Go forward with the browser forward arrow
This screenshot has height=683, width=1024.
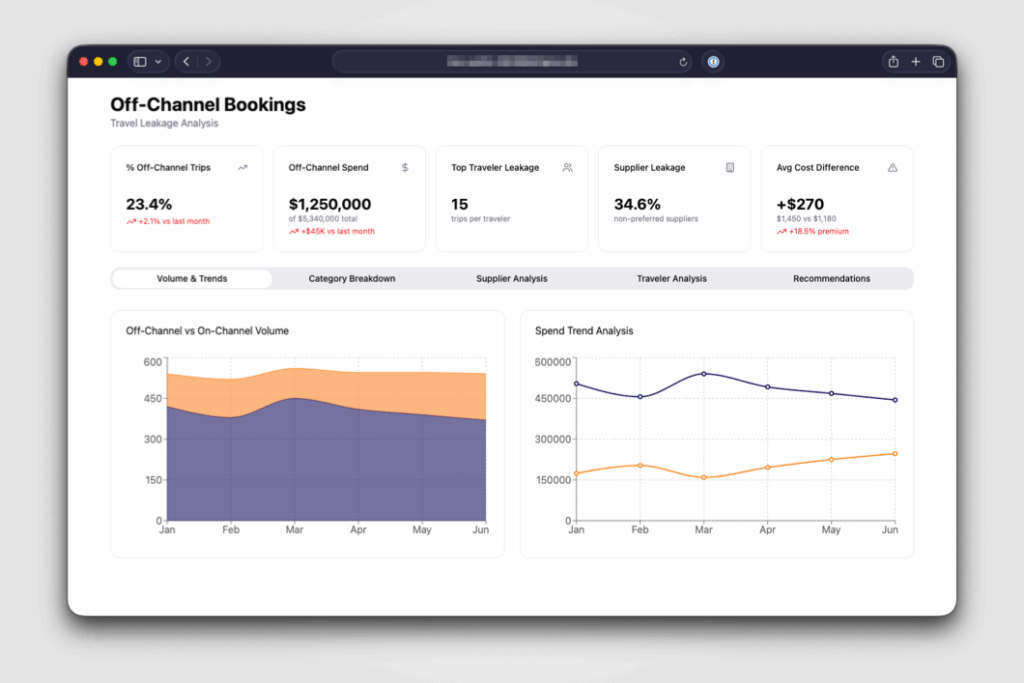pyautogui.click(x=208, y=61)
